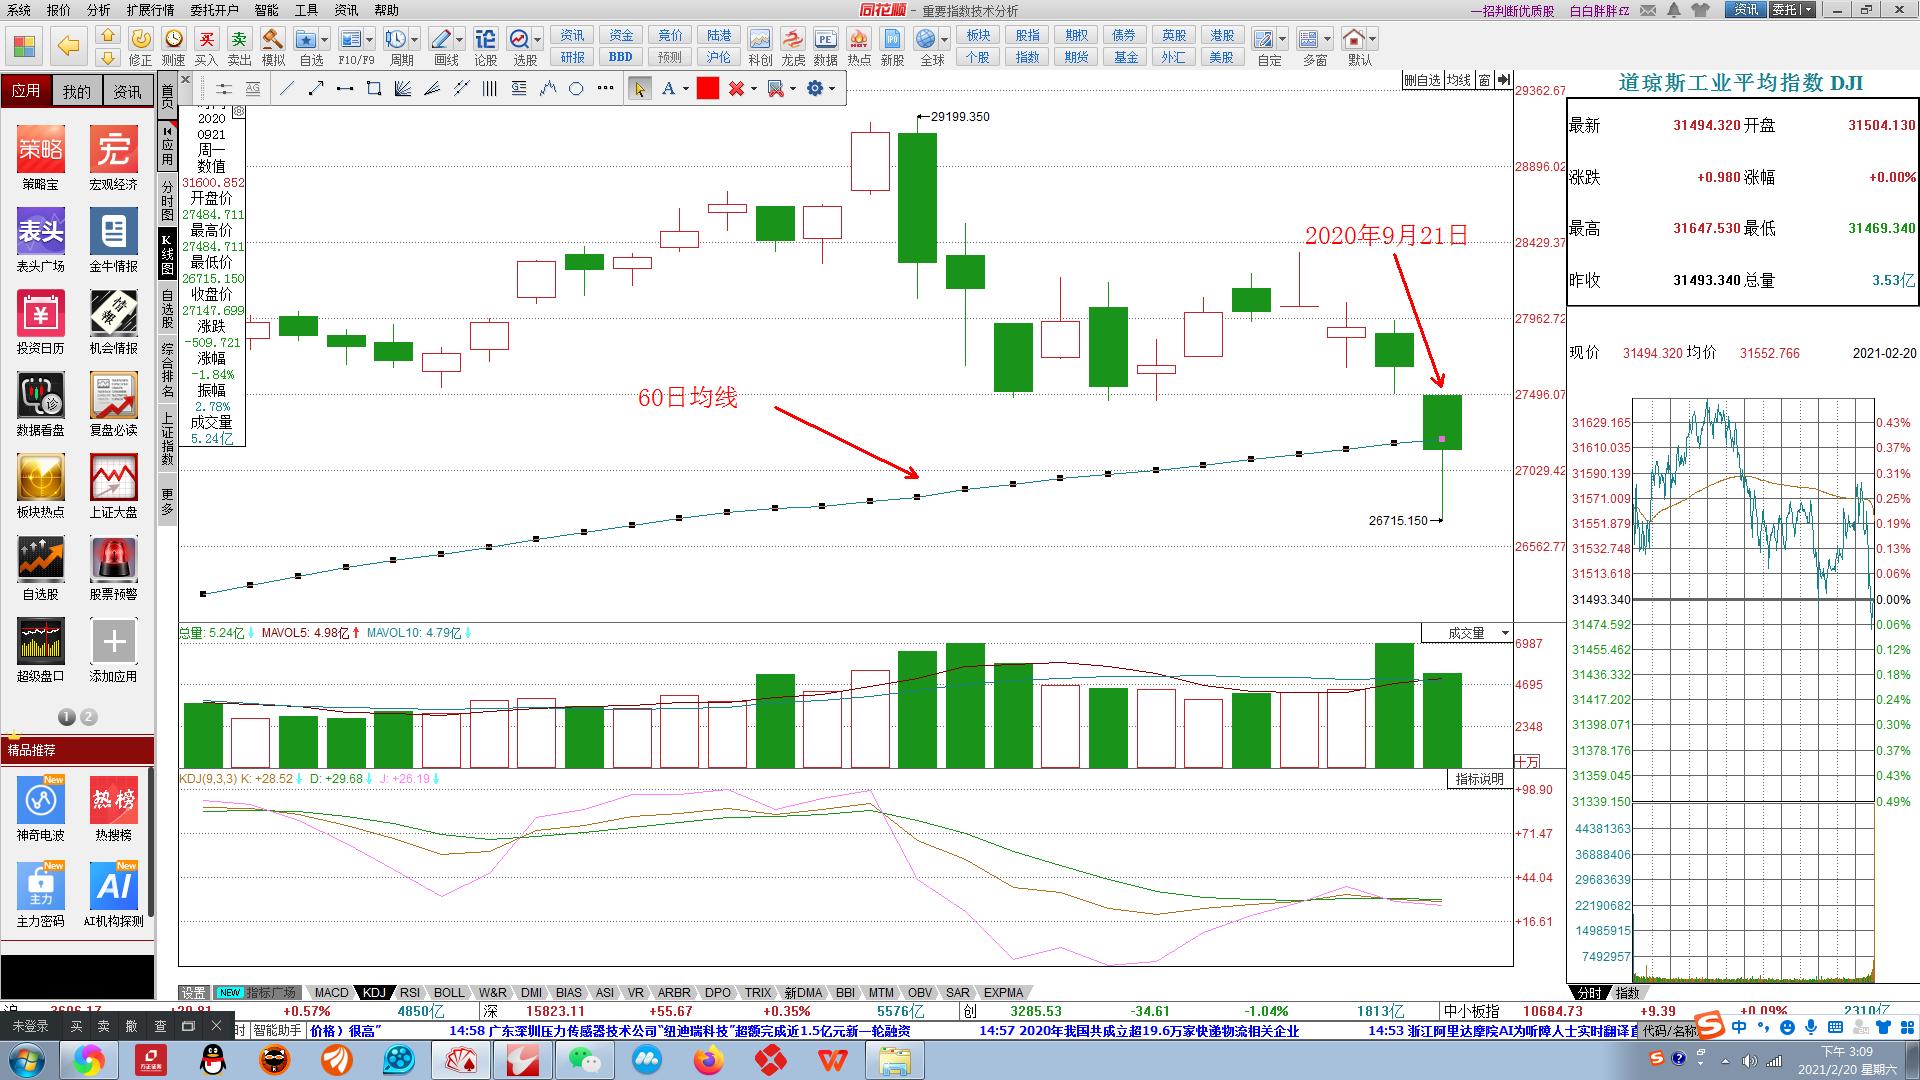The image size is (1920, 1080).
Task: Click the 买入 buy icon
Action: [206, 40]
